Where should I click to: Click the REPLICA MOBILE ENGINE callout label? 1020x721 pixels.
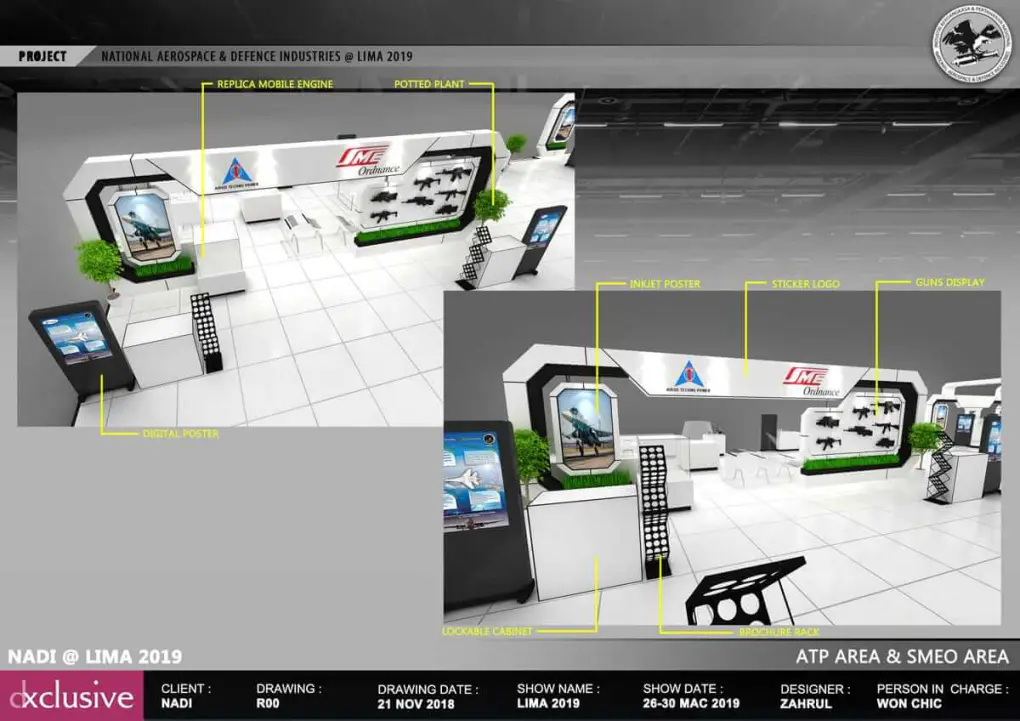[x=275, y=85]
